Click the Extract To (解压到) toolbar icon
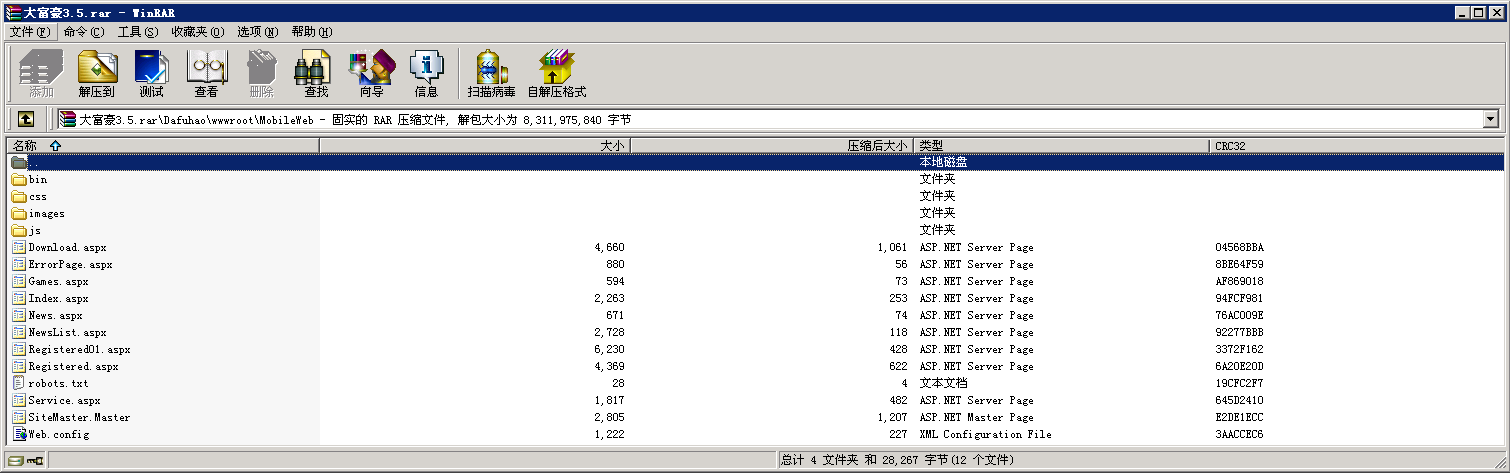Image resolution: width=1510 pixels, height=473 pixels. tap(97, 74)
